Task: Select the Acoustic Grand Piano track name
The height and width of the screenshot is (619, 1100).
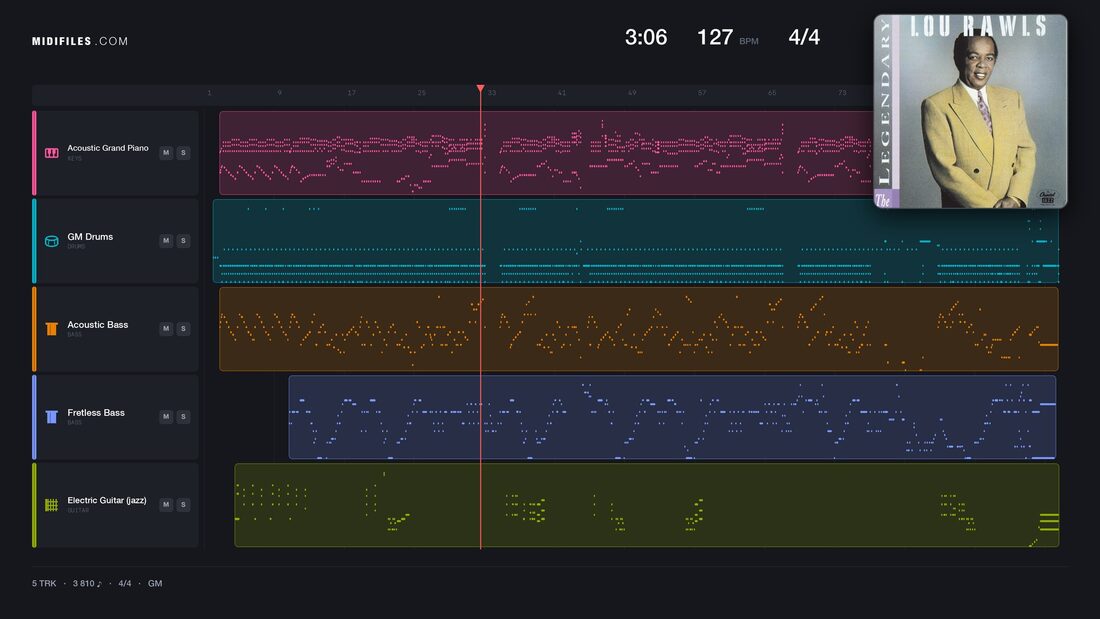Action: pyautogui.click(x=108, y=148)
